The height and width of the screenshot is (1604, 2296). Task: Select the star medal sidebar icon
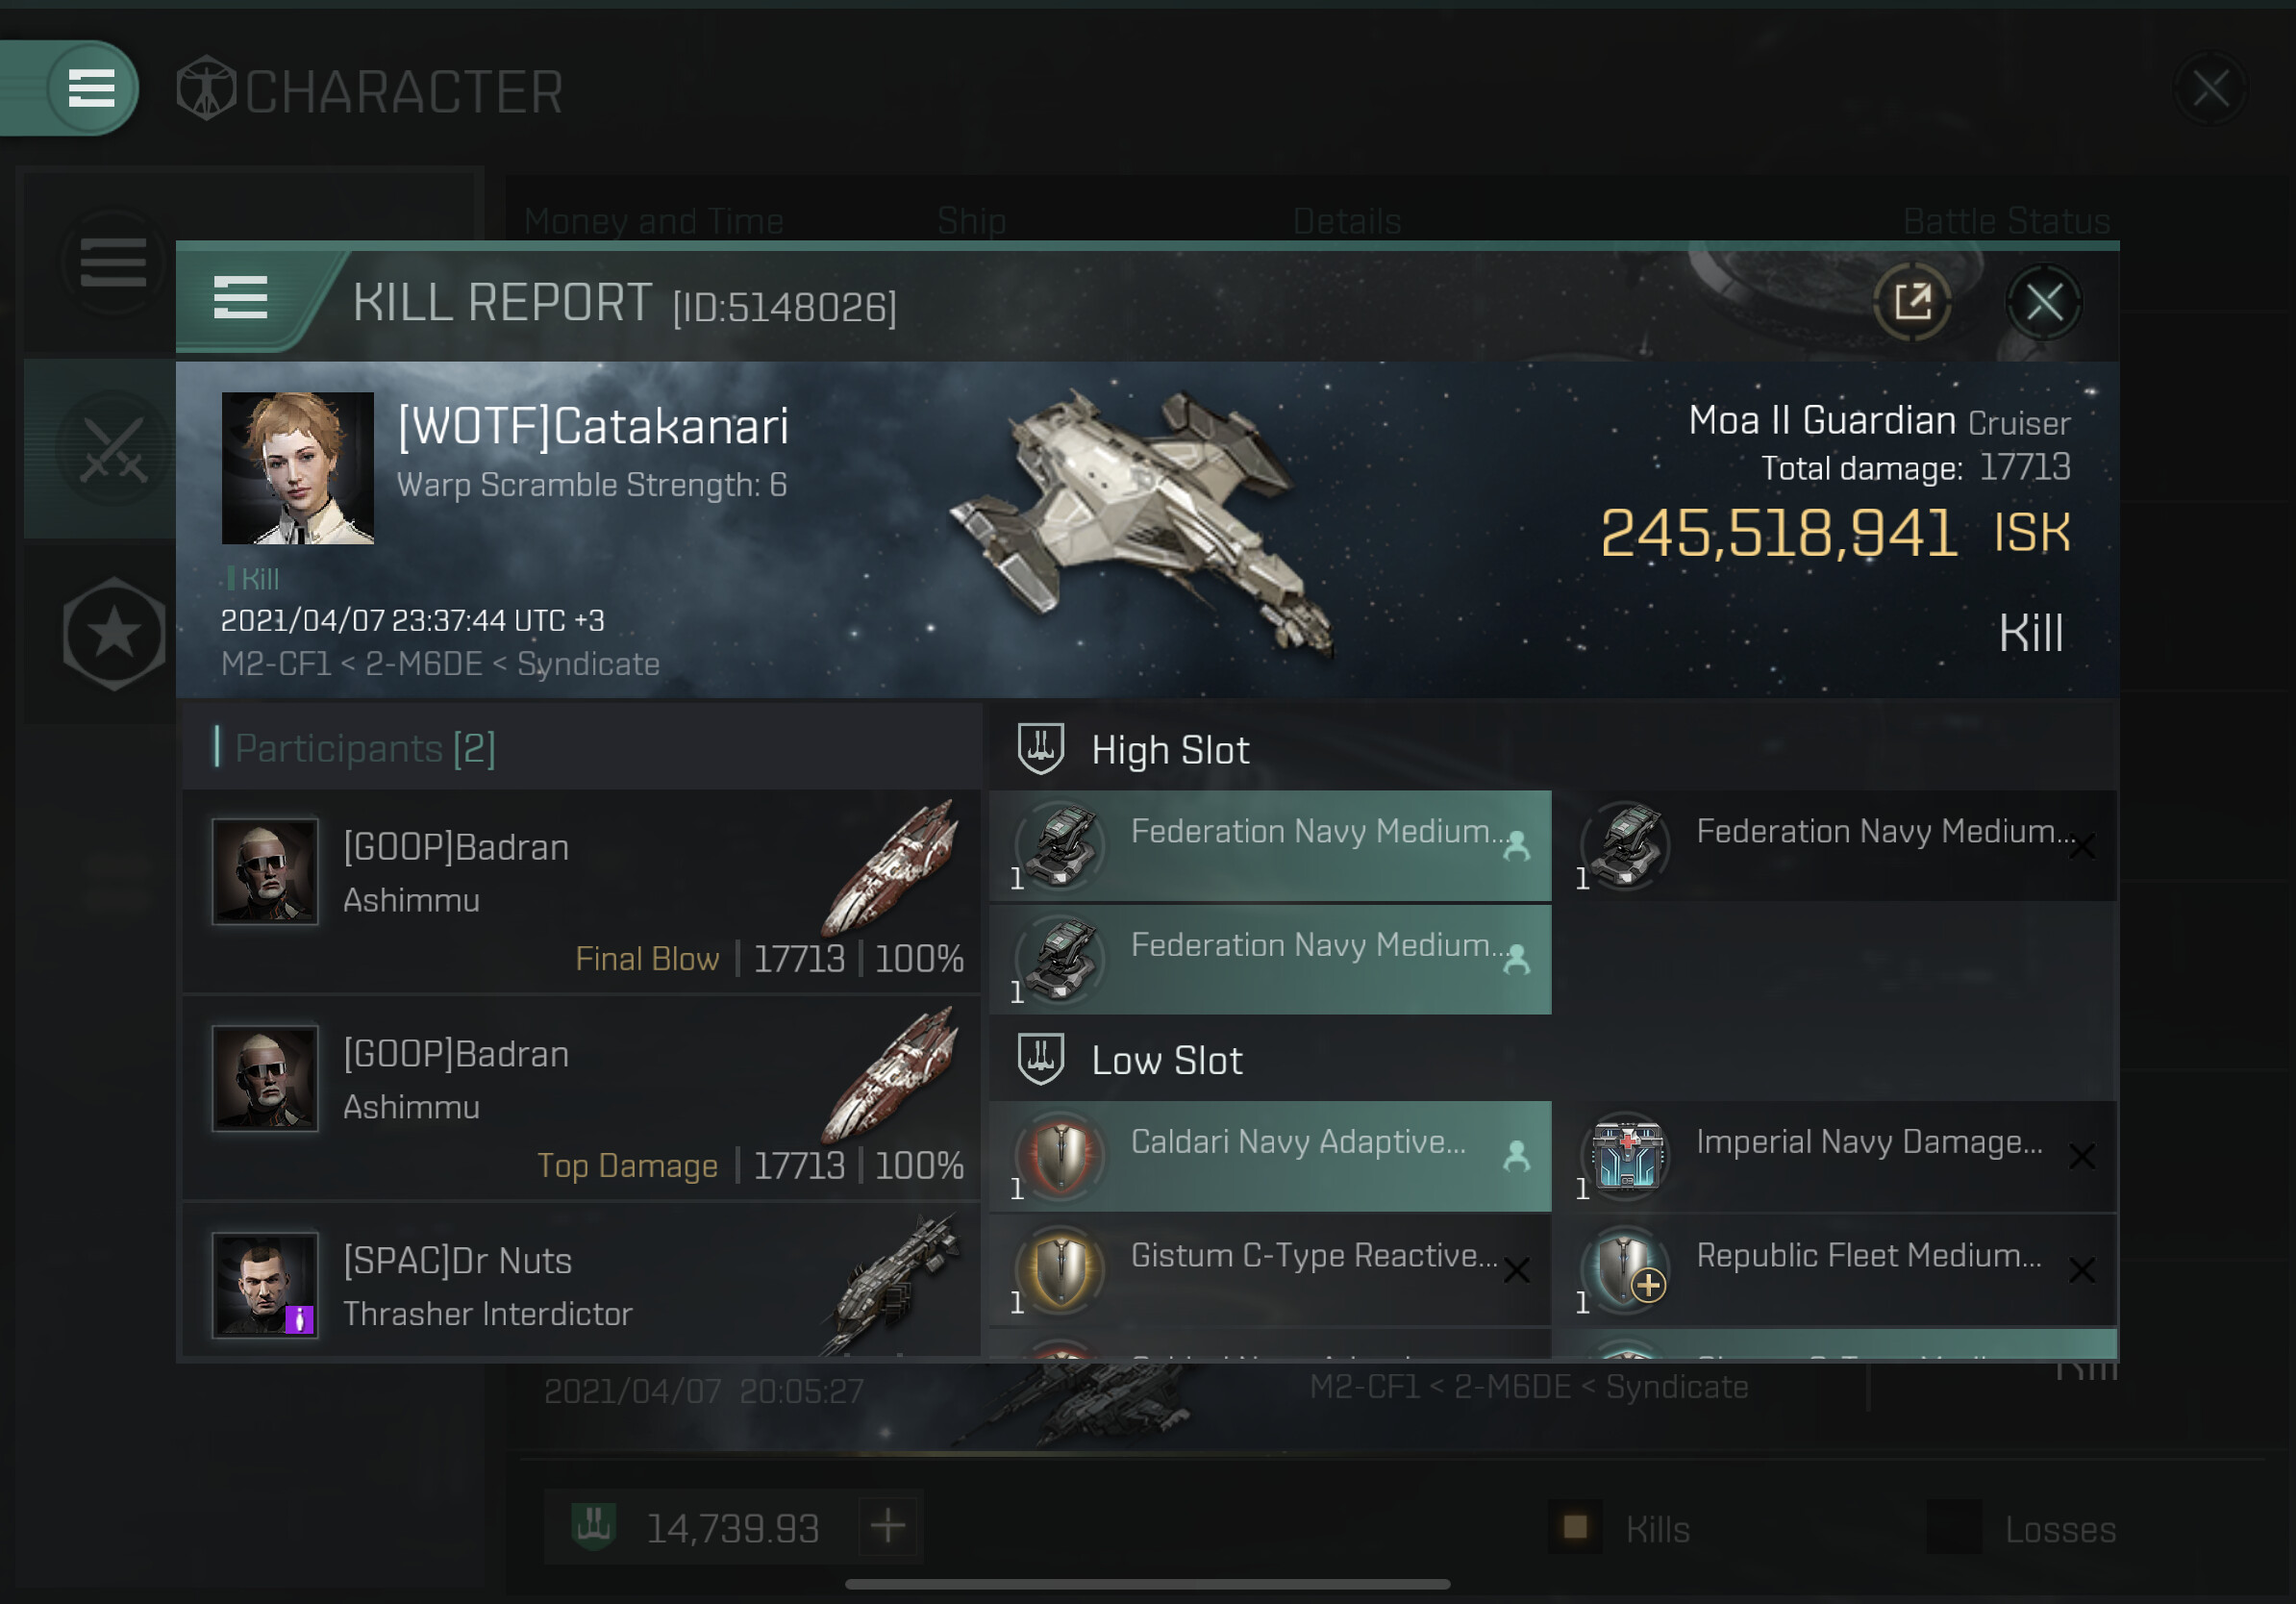pyautogui.click(x=113, y=634)
